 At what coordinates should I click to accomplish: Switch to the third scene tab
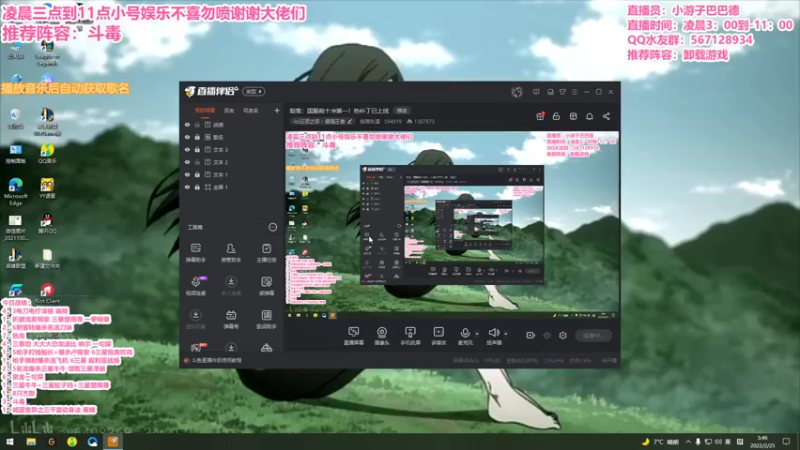click(251, 111)
